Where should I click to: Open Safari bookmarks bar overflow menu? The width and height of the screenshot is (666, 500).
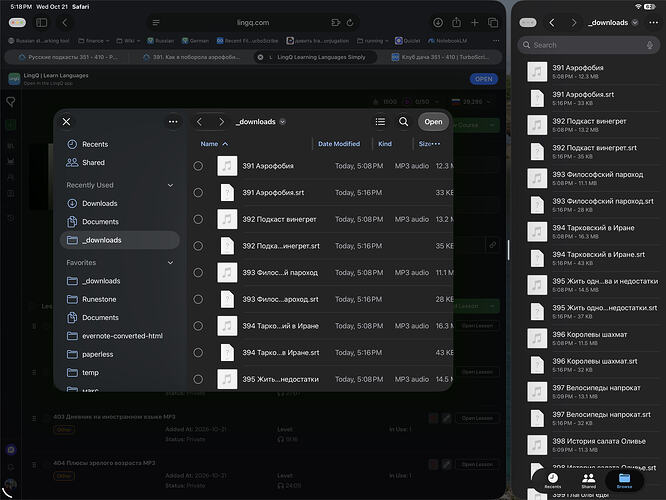tap(496, 41)
